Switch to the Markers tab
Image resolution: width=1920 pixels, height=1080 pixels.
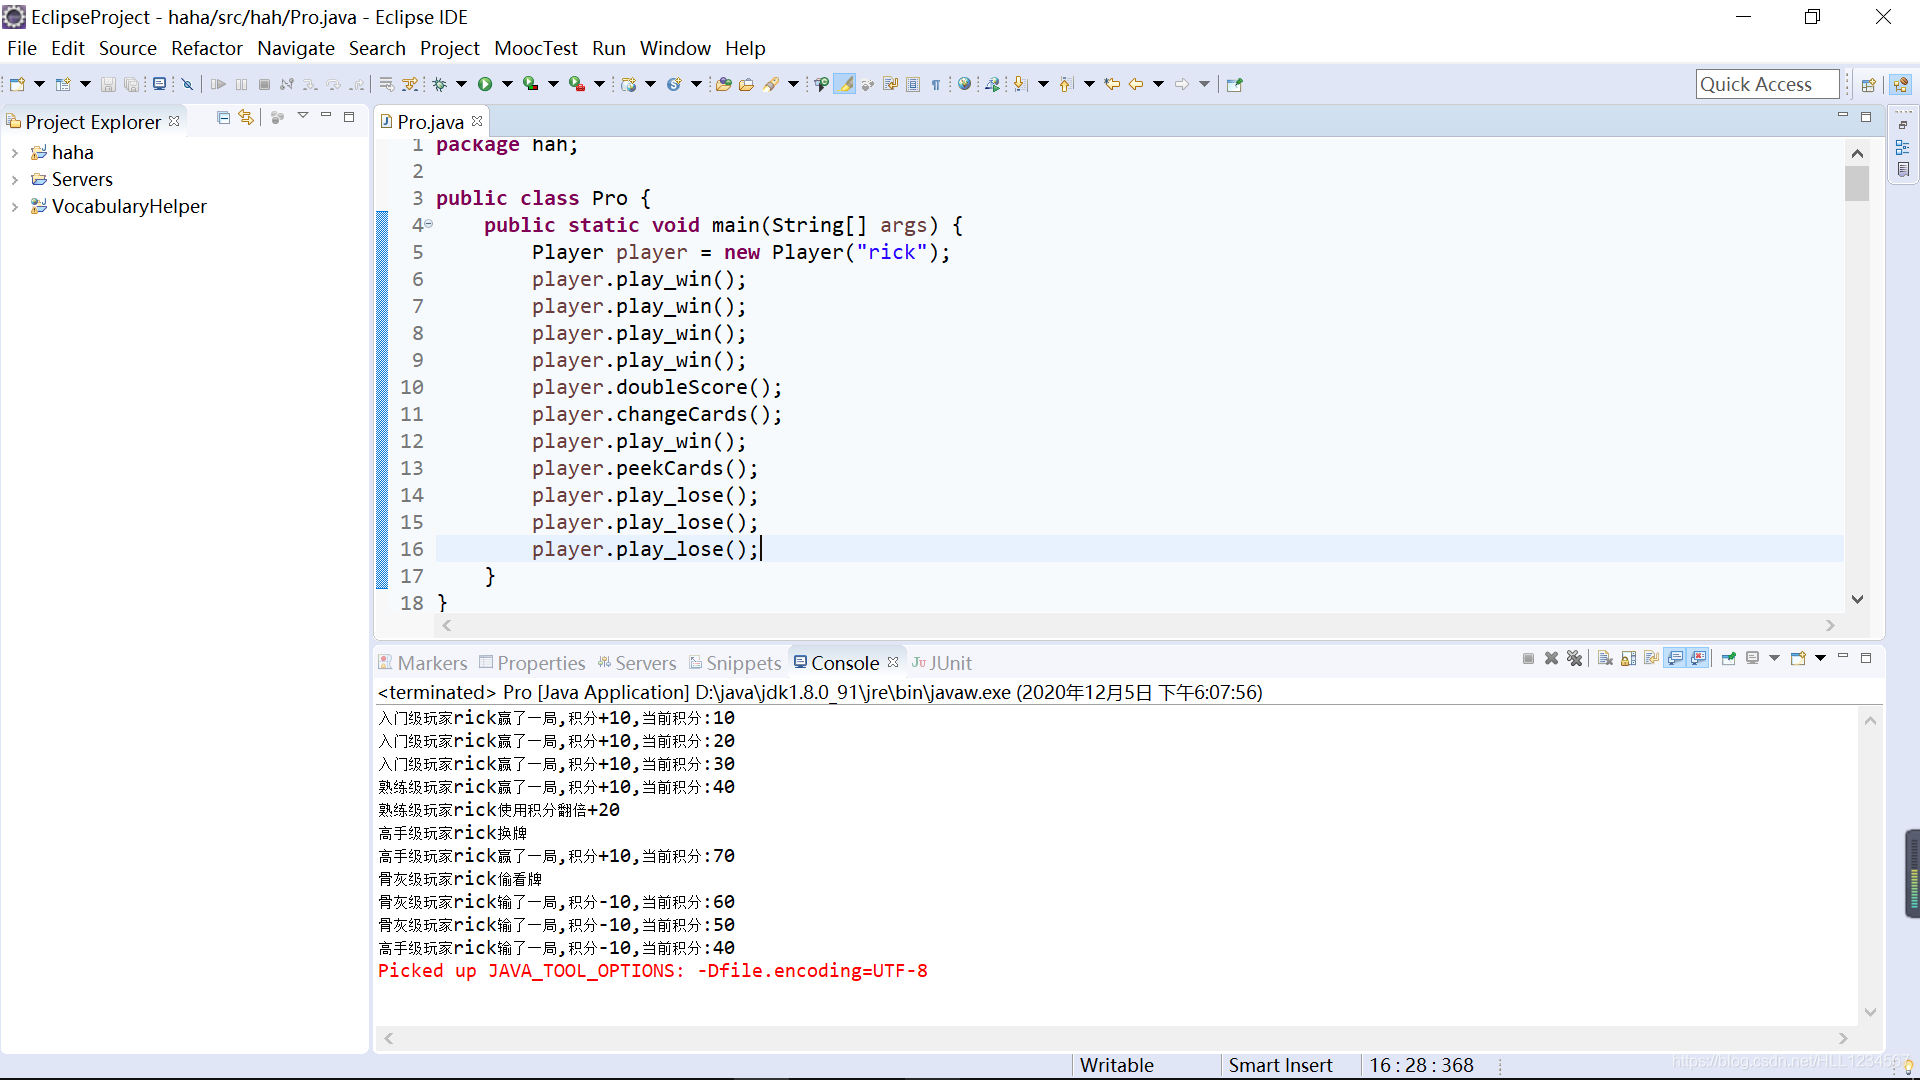click(431, 663)
